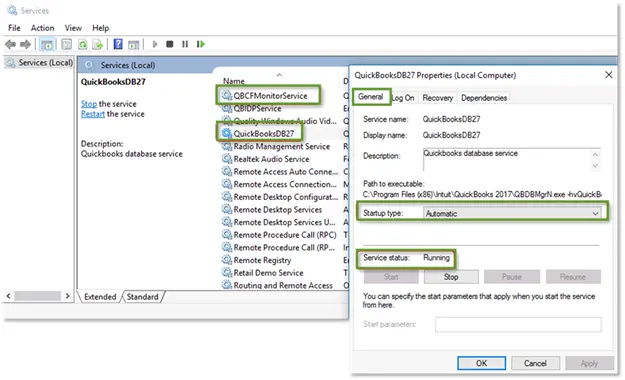Select QBCFMonitorService in the list
Screen dimensions: 625x380
270,96
